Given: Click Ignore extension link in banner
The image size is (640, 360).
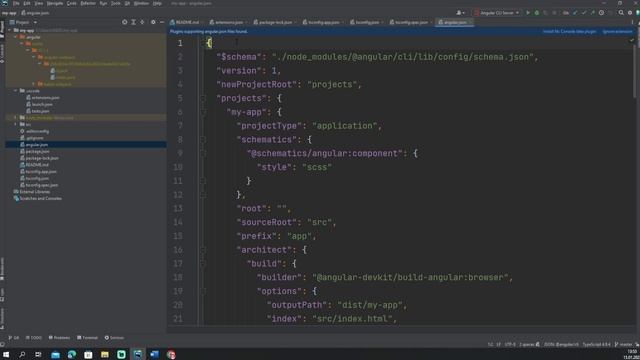Looking at the screenshot, I should point(618,31).
